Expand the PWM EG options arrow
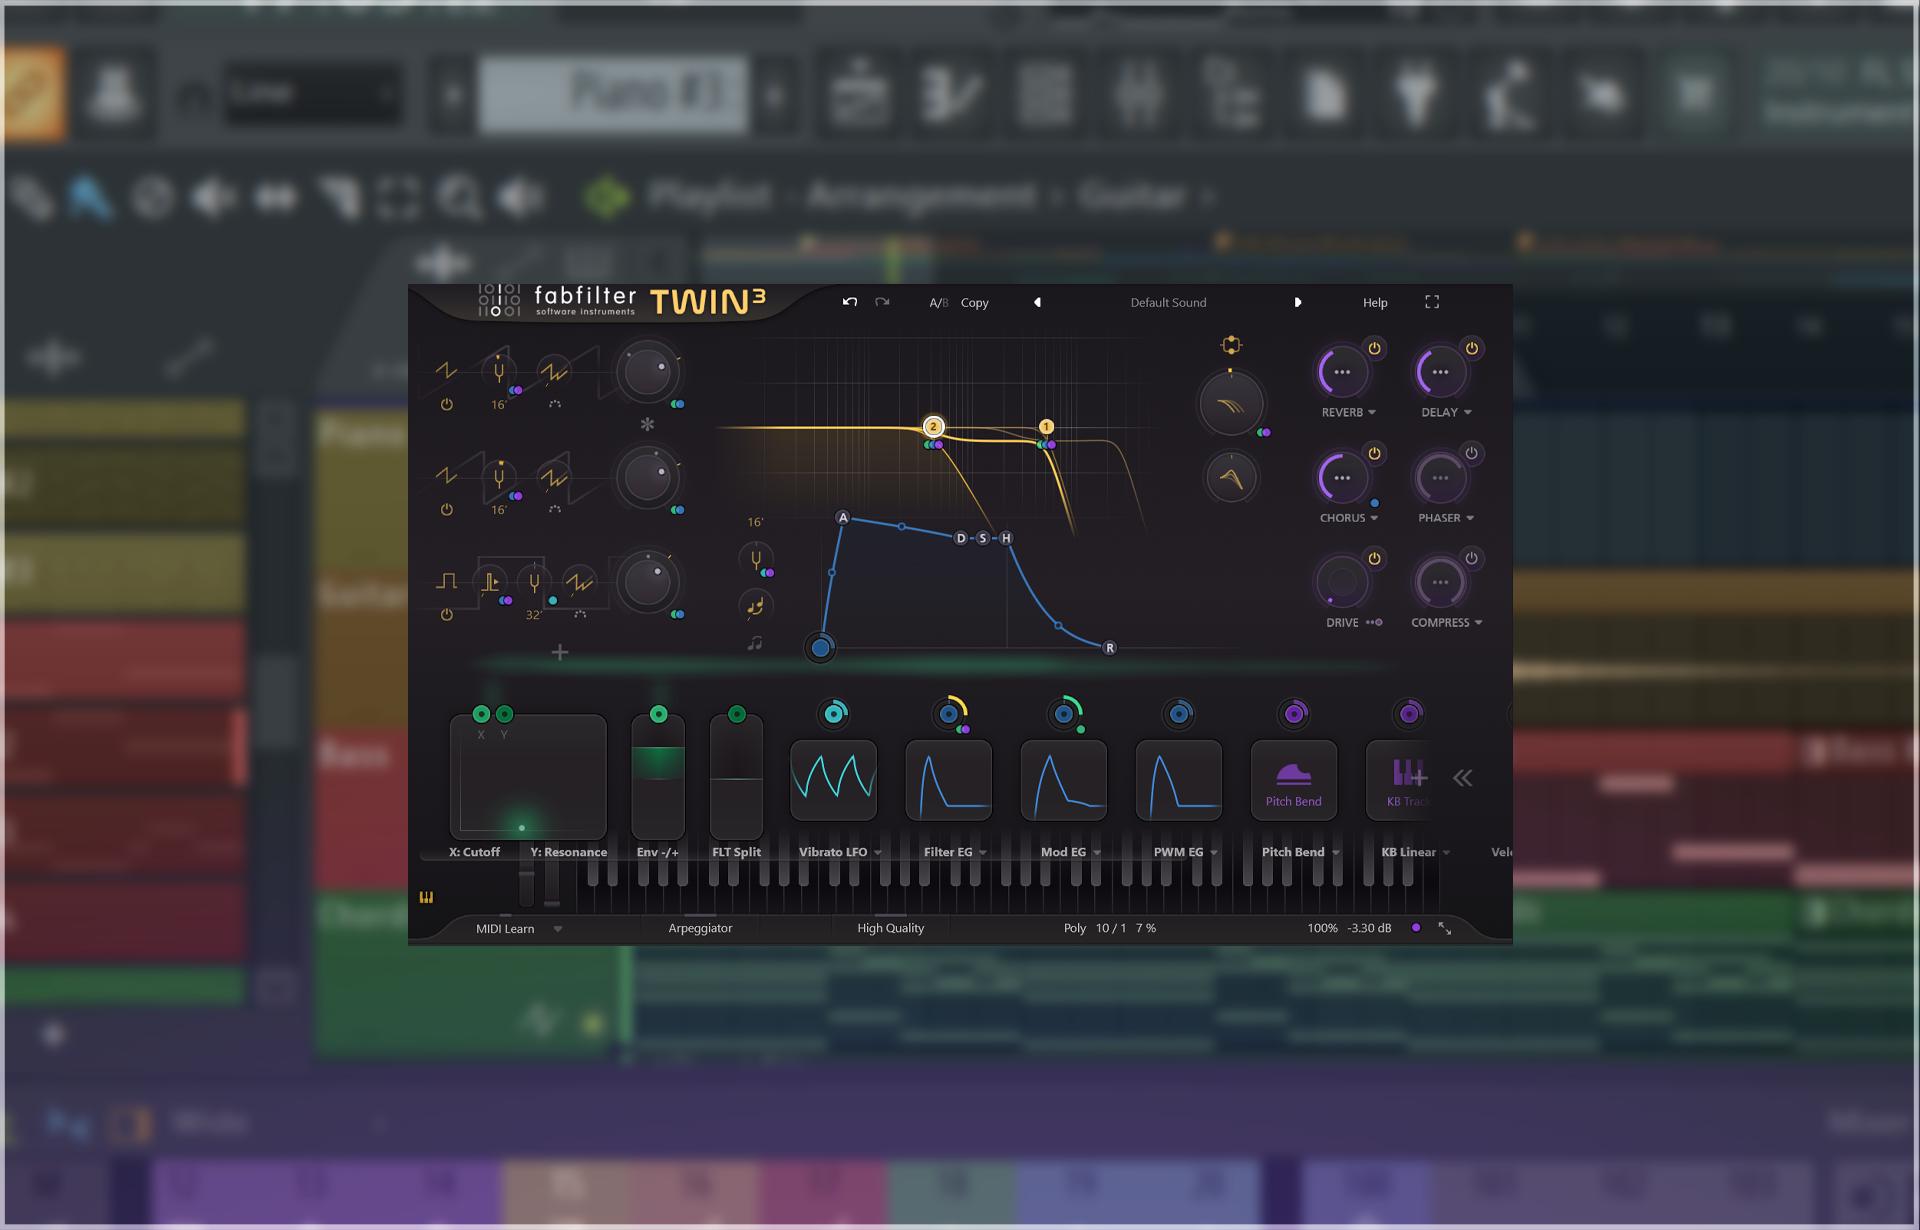The height and width of the screenshot is (1230, 1920). 1214,853
